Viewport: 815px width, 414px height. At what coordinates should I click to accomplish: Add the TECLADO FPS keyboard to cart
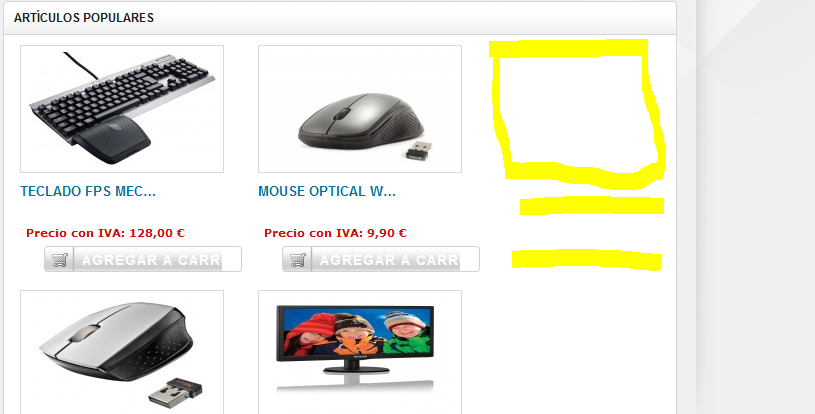pyautogui.click(x=143, y=259)
